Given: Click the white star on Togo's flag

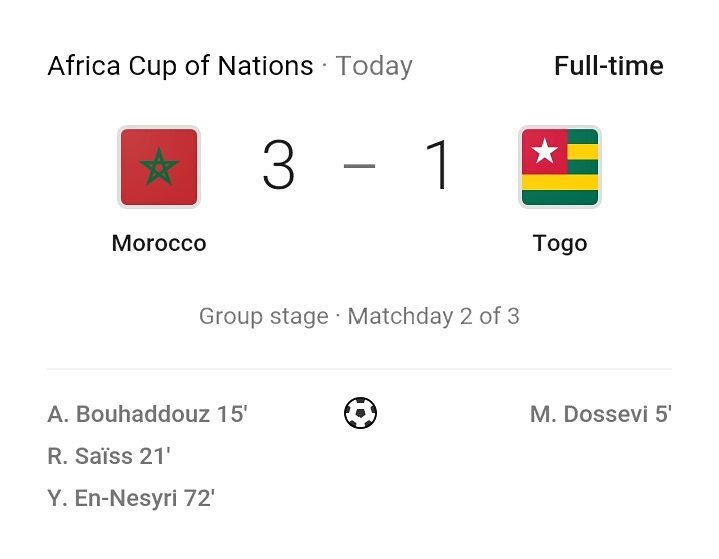Looking at the screenshot, I should click(544, 151).
